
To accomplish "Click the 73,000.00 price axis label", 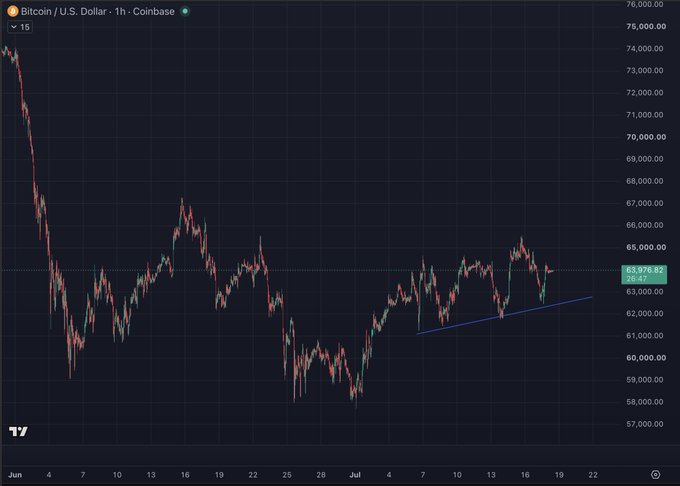I will 645,71.
